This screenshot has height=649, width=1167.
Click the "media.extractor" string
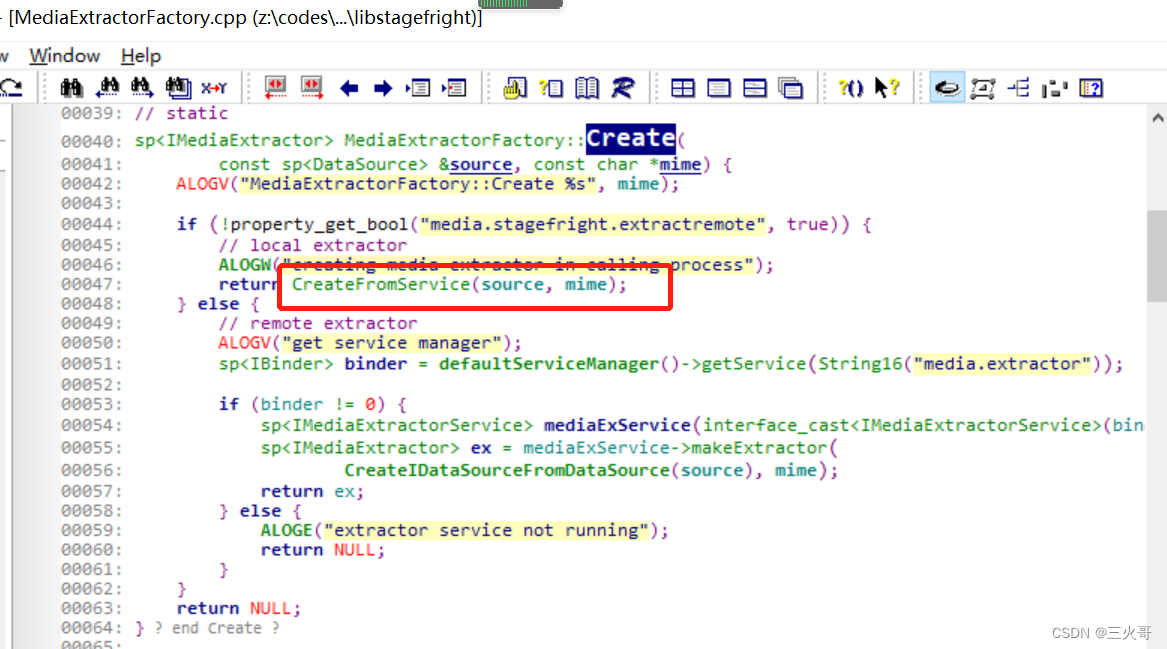point(1003,364)
